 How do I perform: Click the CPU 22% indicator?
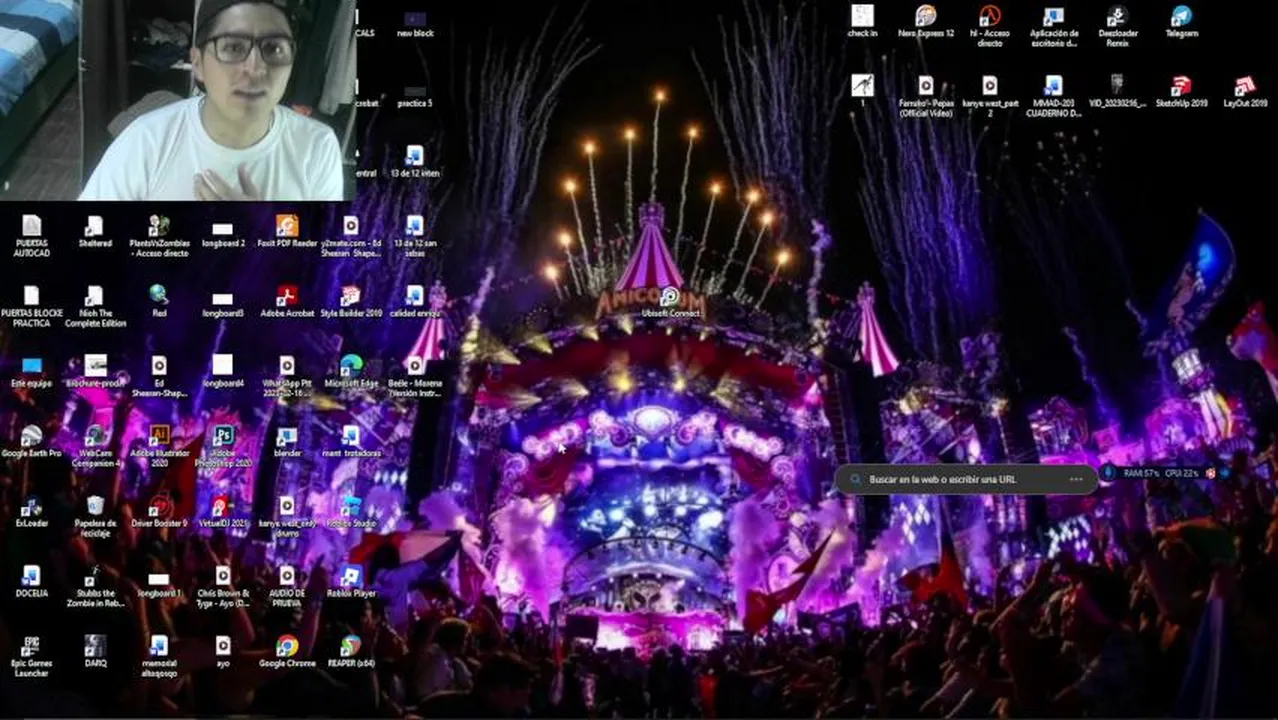click(x=1181, y=472)
